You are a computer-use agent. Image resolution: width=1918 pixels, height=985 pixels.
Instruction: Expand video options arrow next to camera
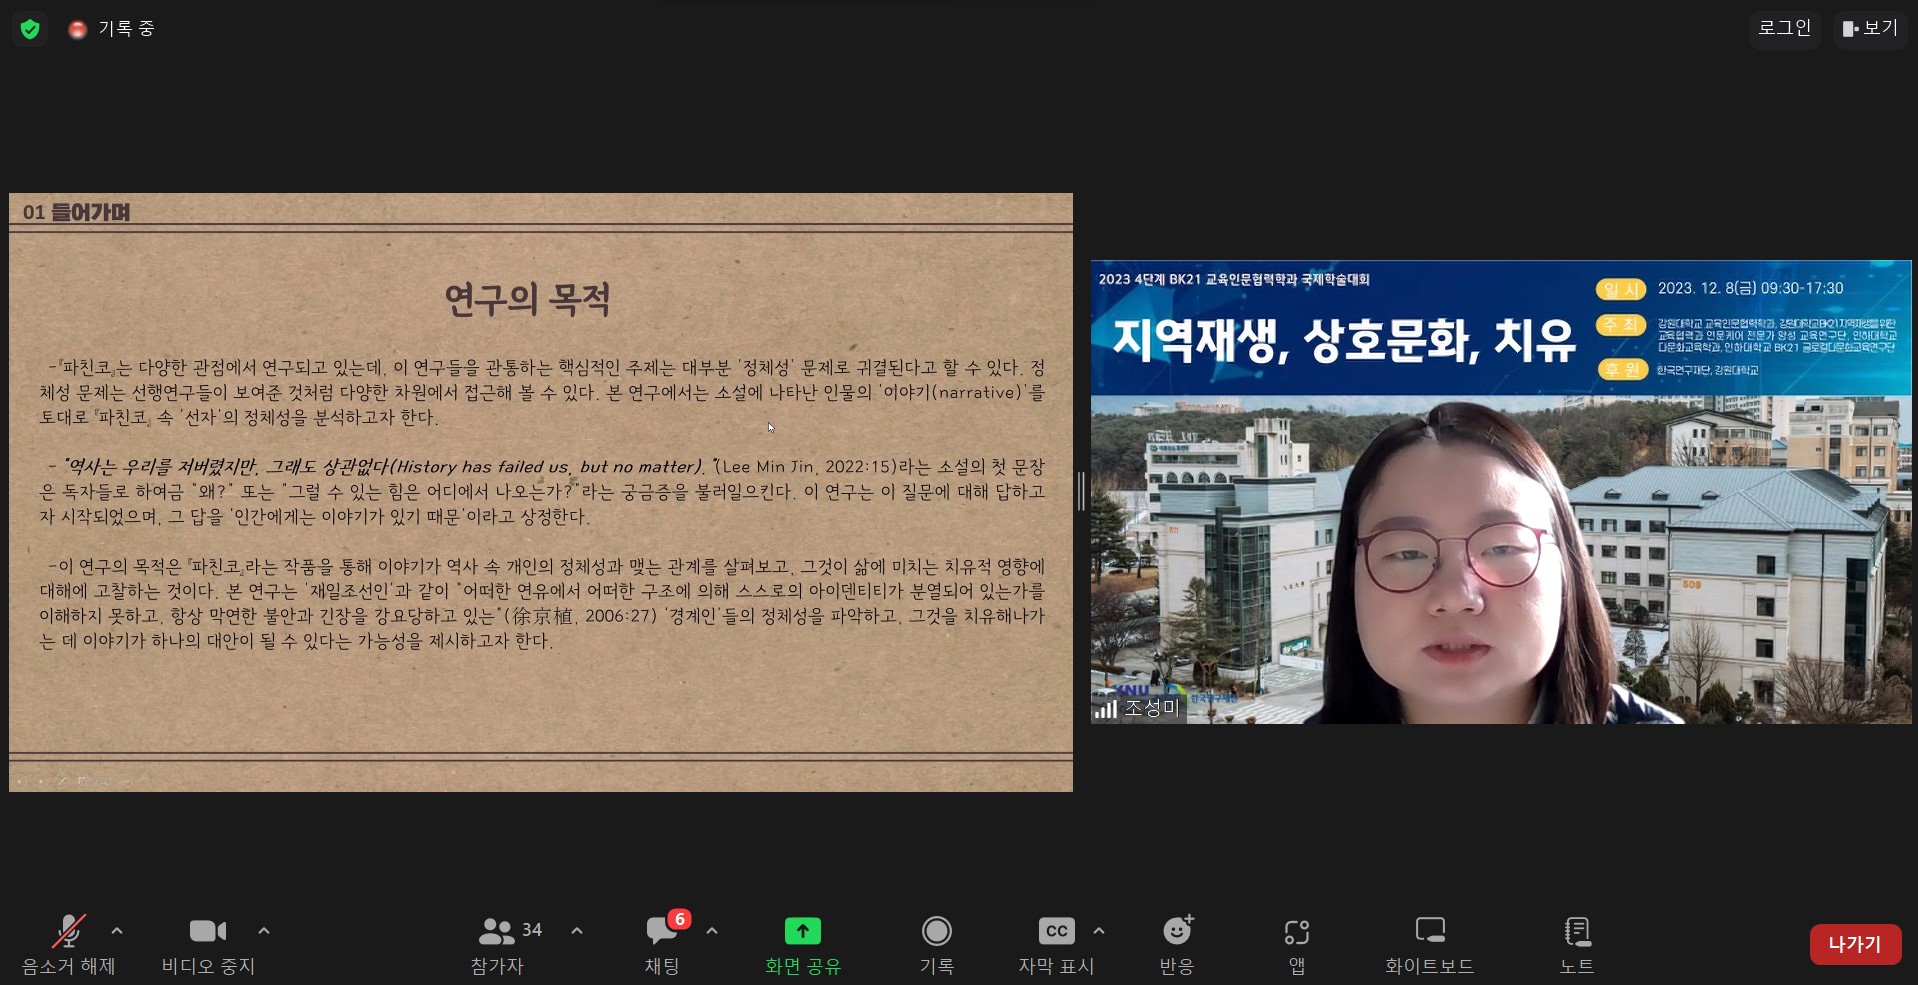click(264, 931)
